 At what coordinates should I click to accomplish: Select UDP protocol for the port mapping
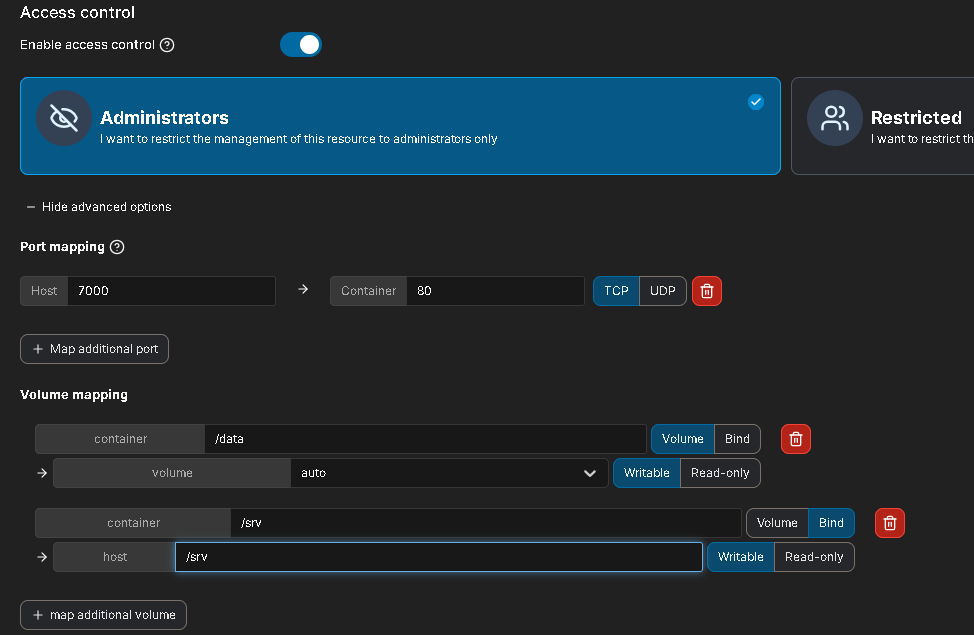662,291
